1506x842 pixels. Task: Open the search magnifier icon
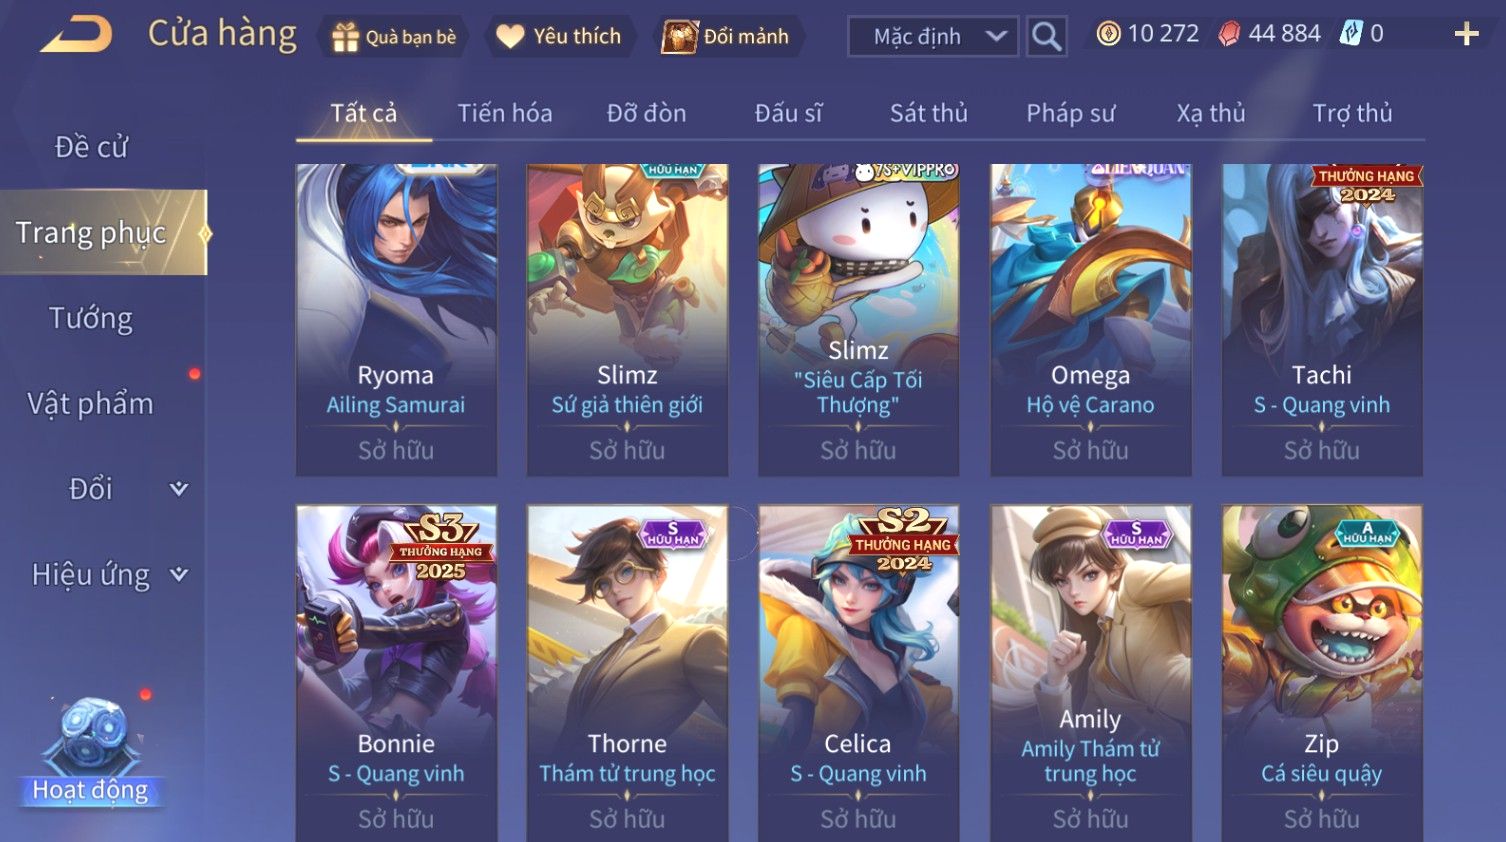[x=1046, y=37]
